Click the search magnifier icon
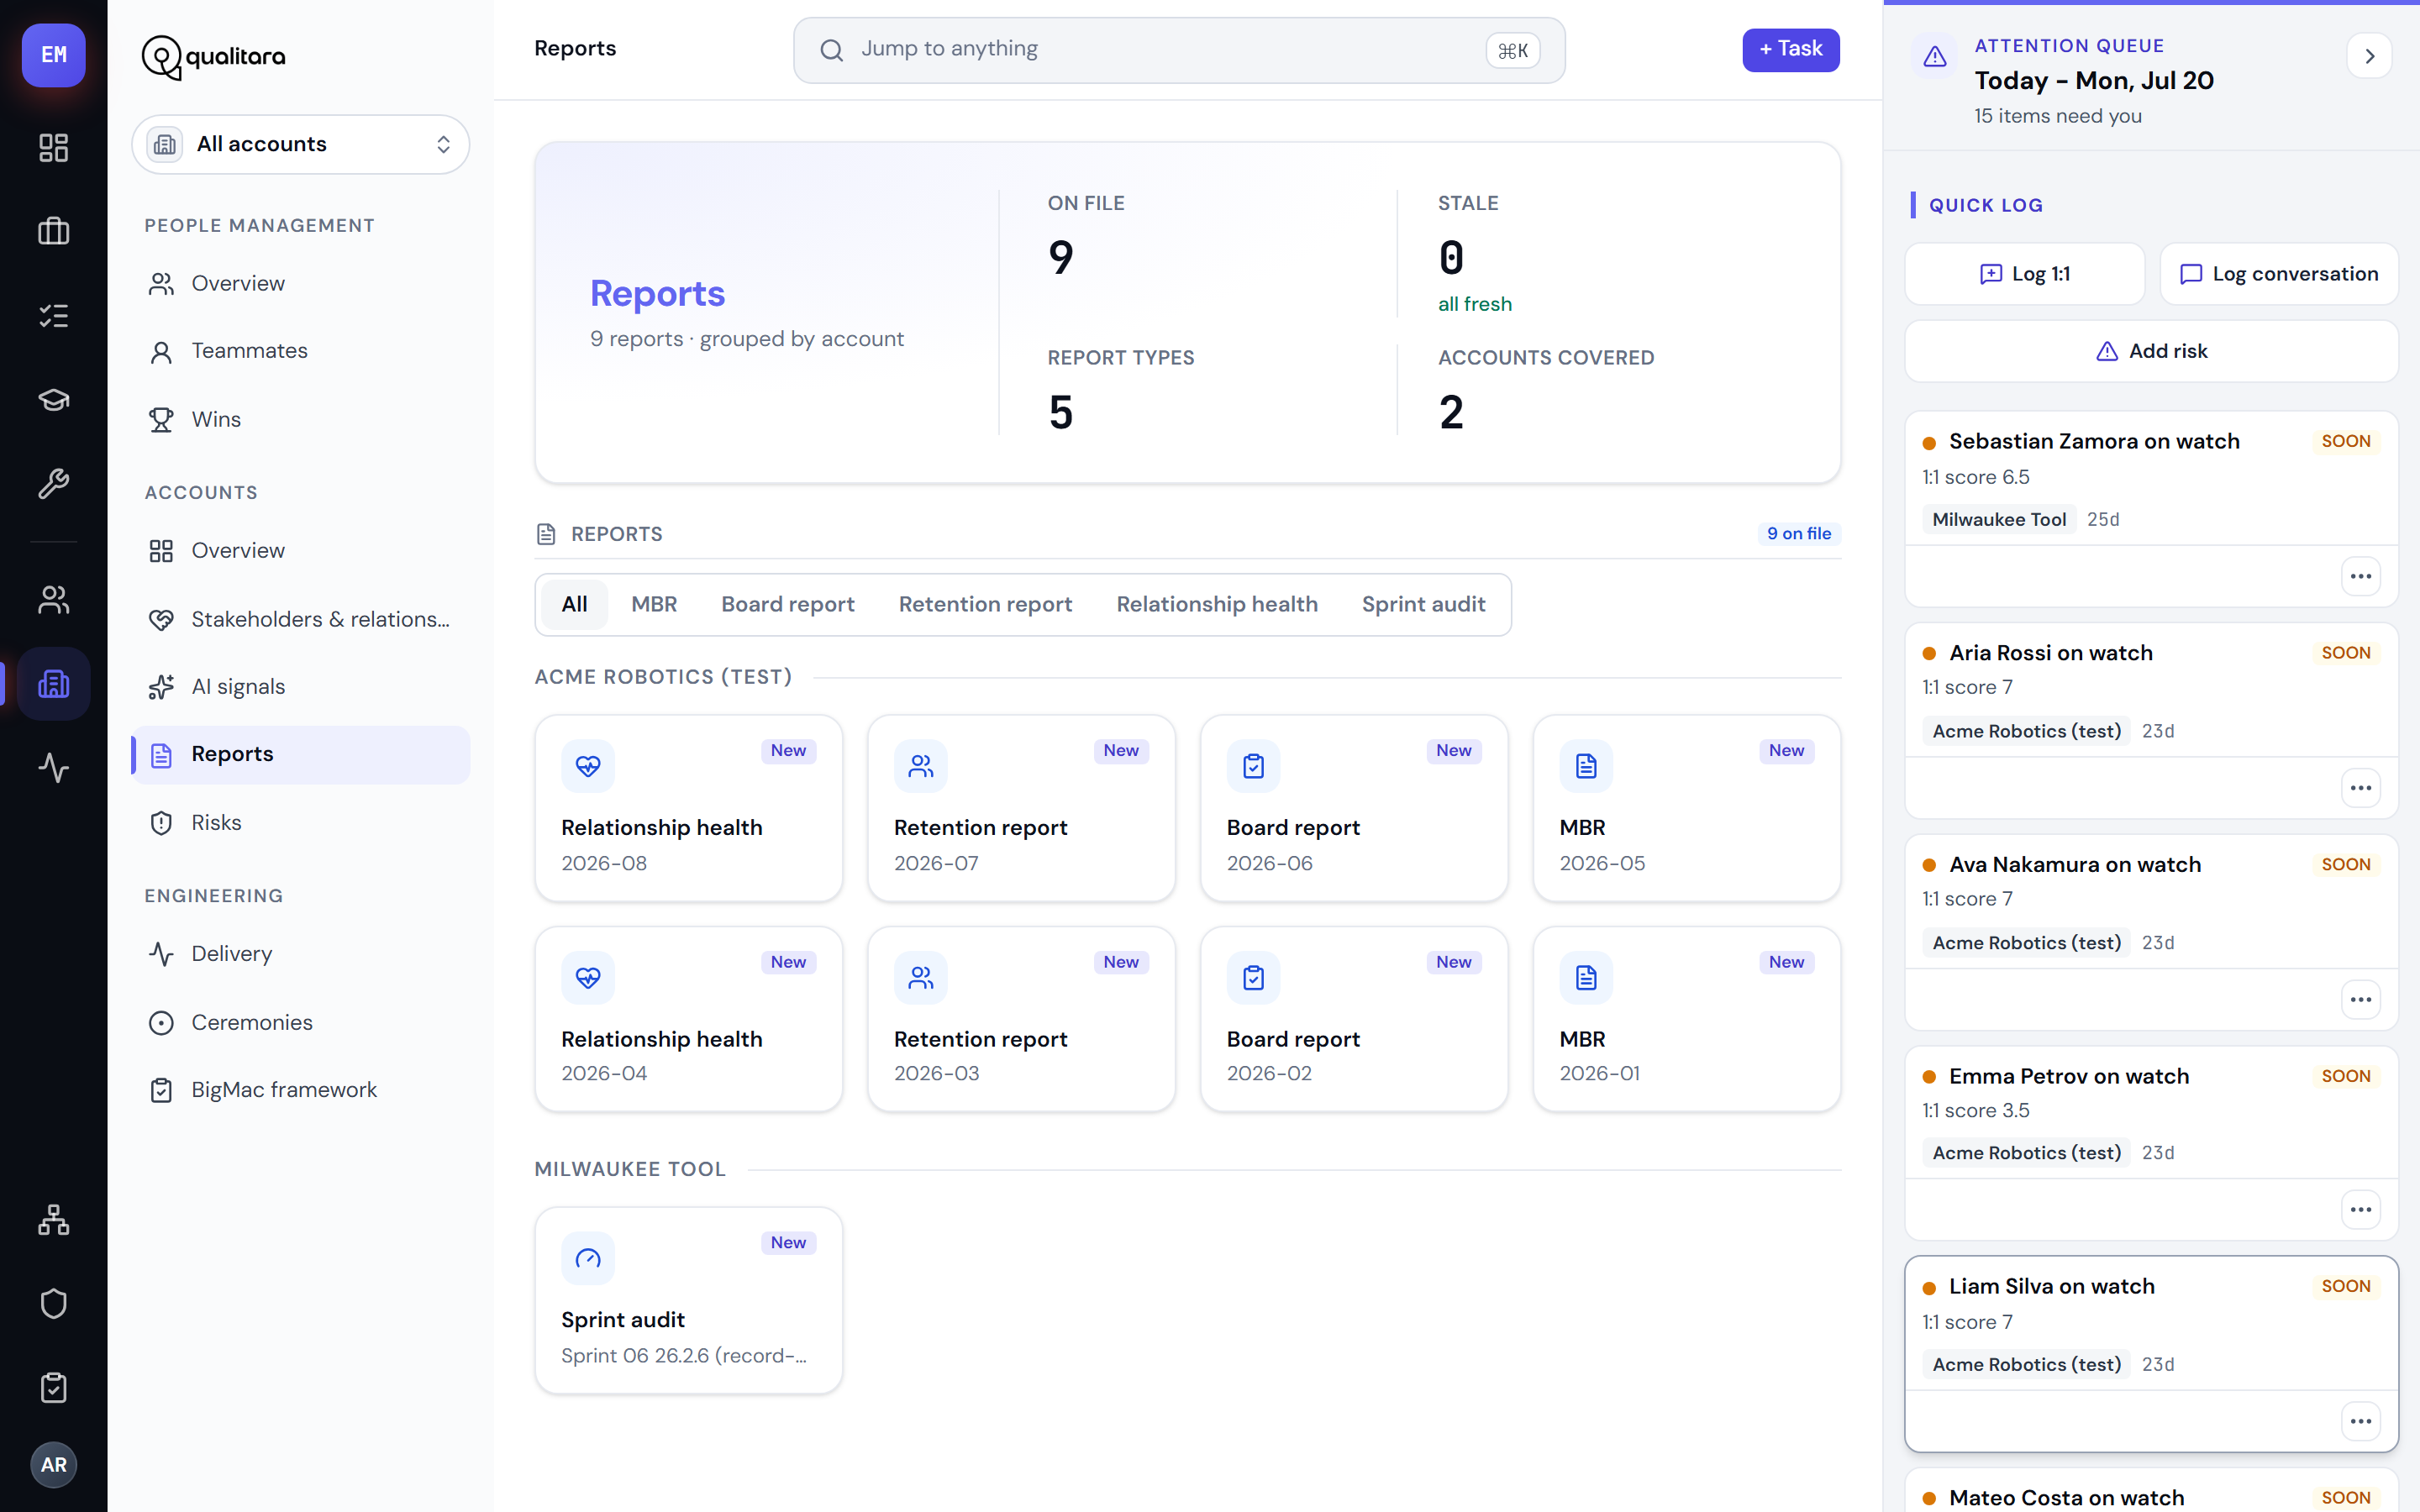This screenshot has width=2420, height=1512. [x=832, y=50]
